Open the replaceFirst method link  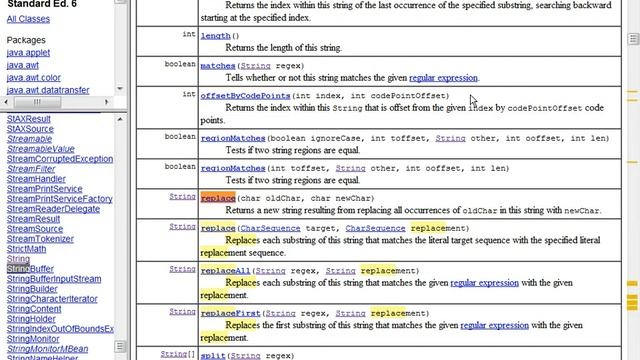pos(231,313)
